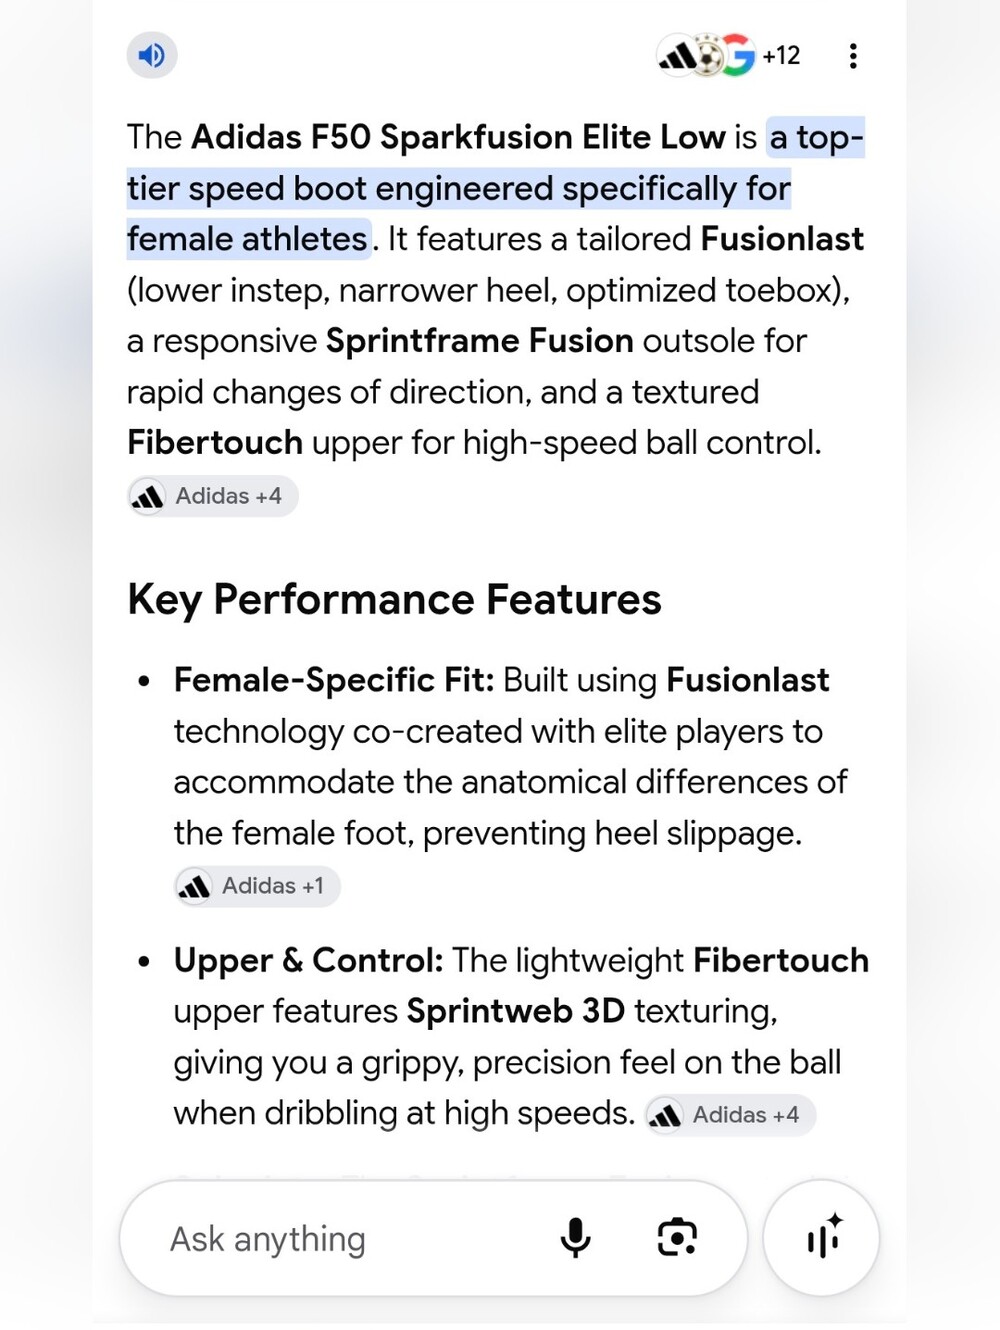Tap the microphone voice search icon

pyautogui.click(x=575, y=1238)
